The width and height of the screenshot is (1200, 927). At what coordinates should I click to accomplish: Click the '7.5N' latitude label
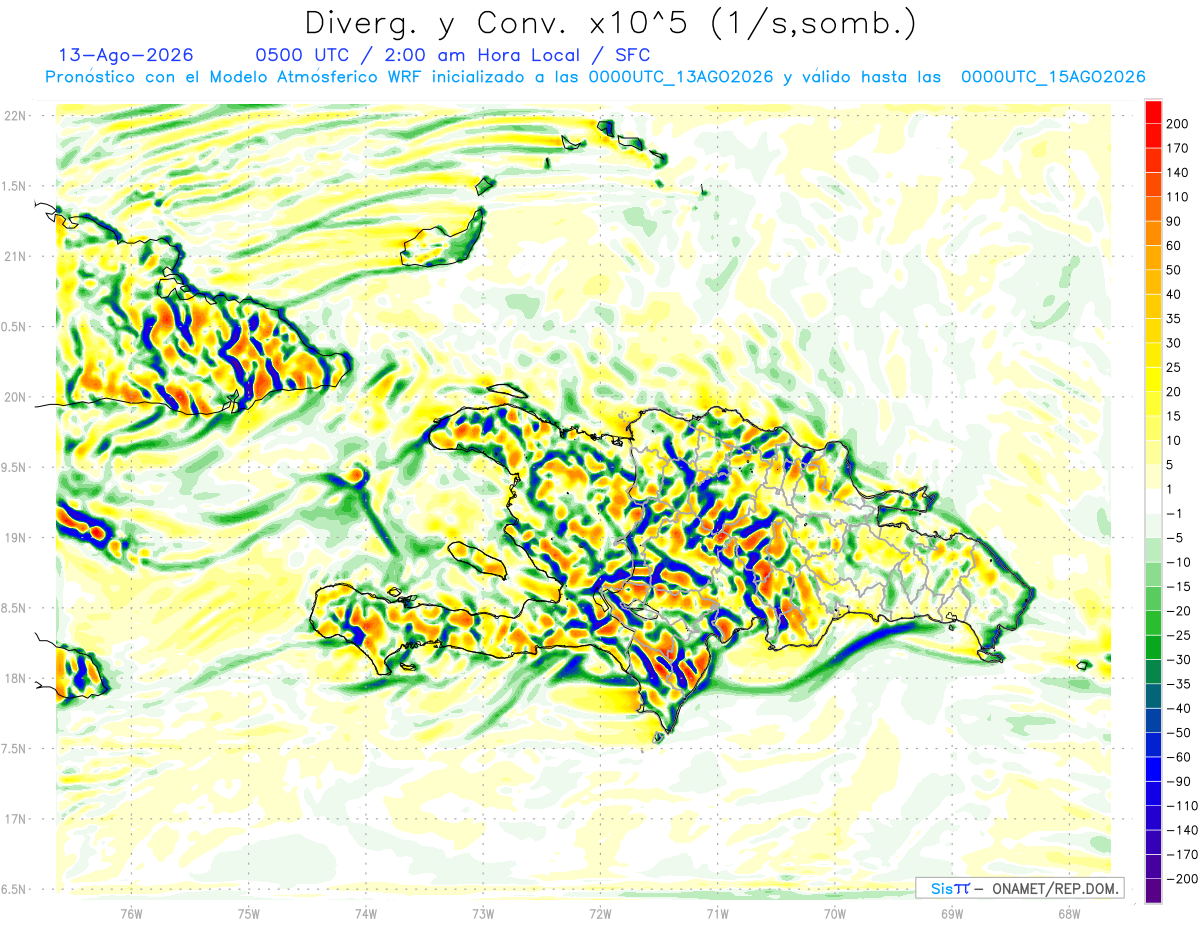pos(15,748)
